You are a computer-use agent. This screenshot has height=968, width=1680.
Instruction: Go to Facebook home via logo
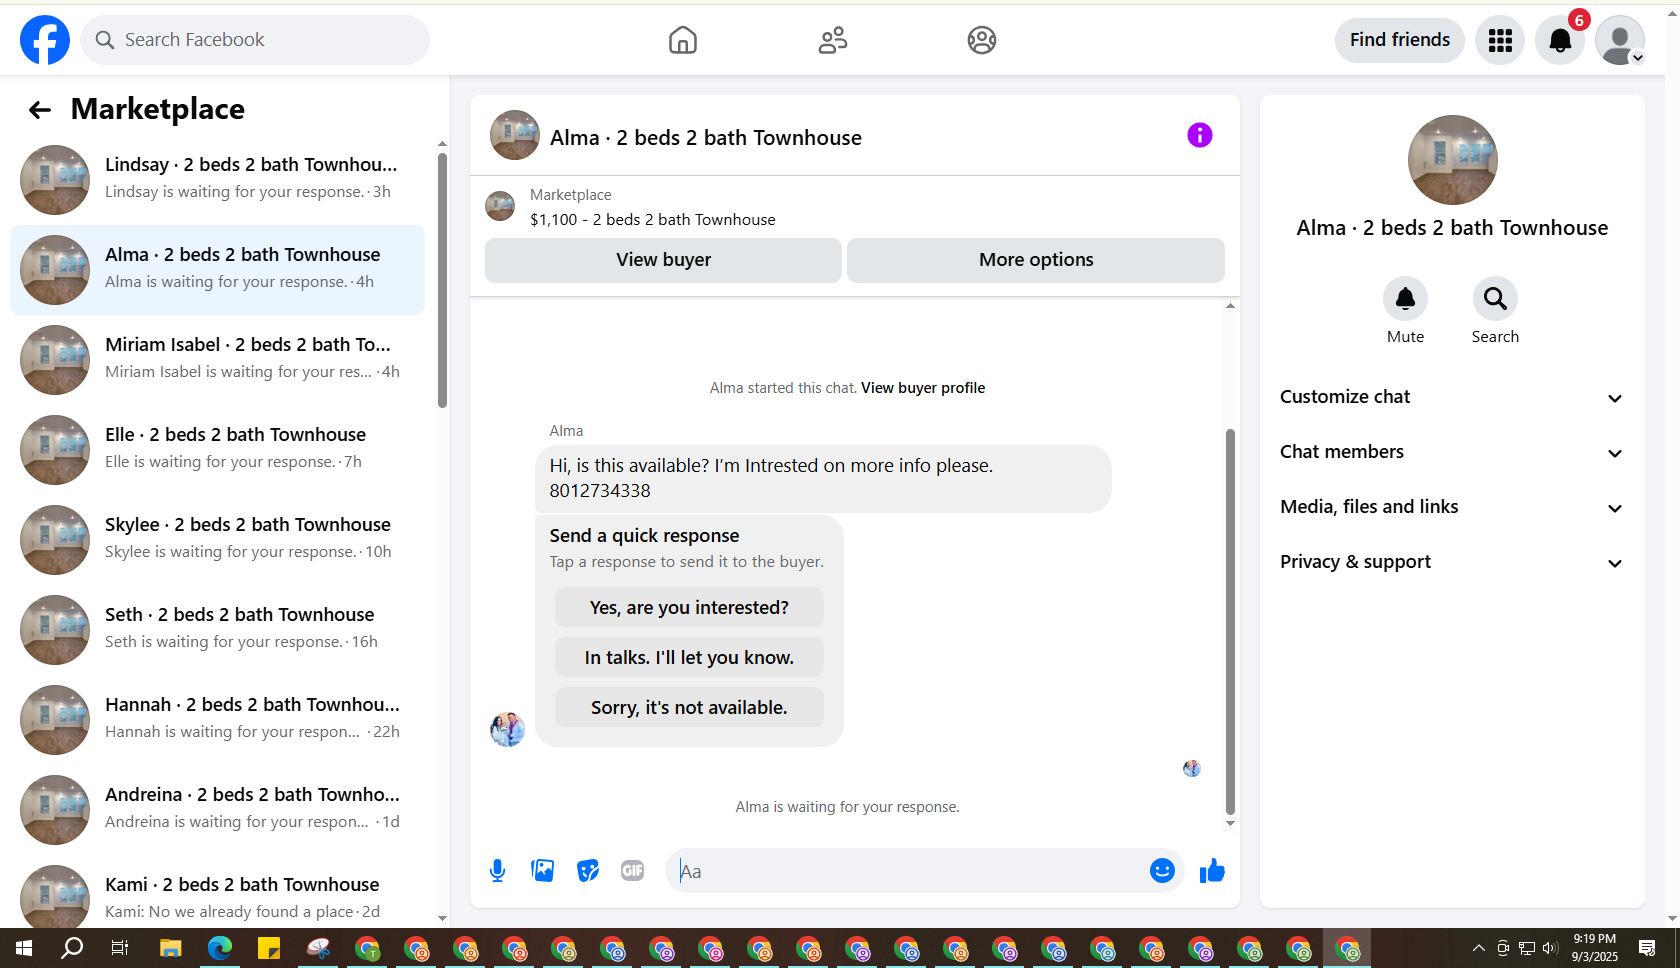45,40
